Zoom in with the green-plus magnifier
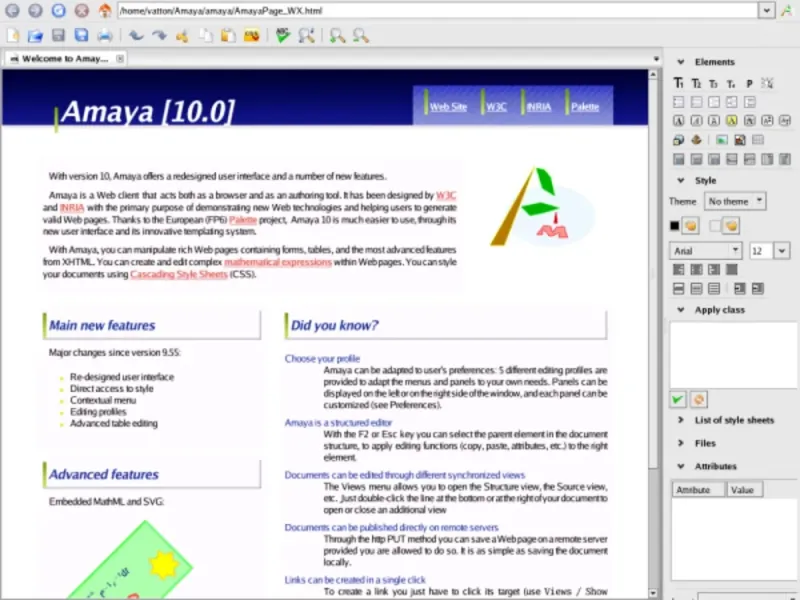 [x=337, y=36]
